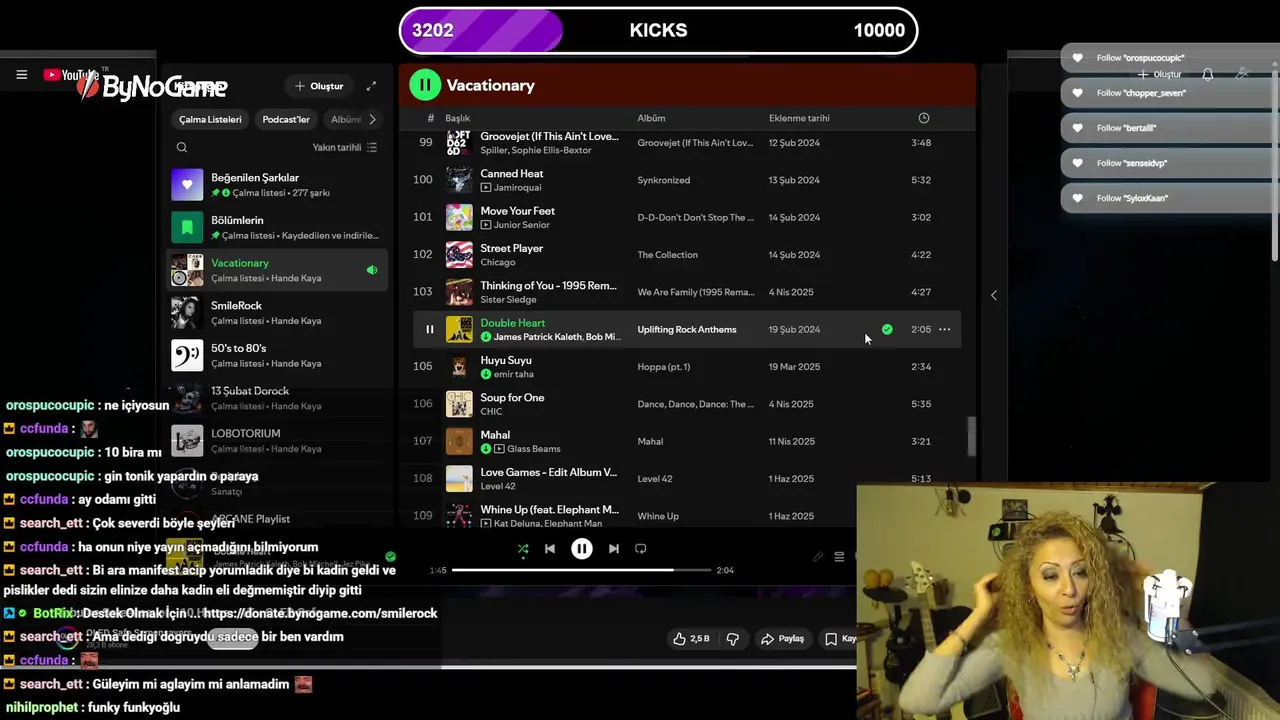Open the Vacationary playlist in the sidebar

coord(277,270)
